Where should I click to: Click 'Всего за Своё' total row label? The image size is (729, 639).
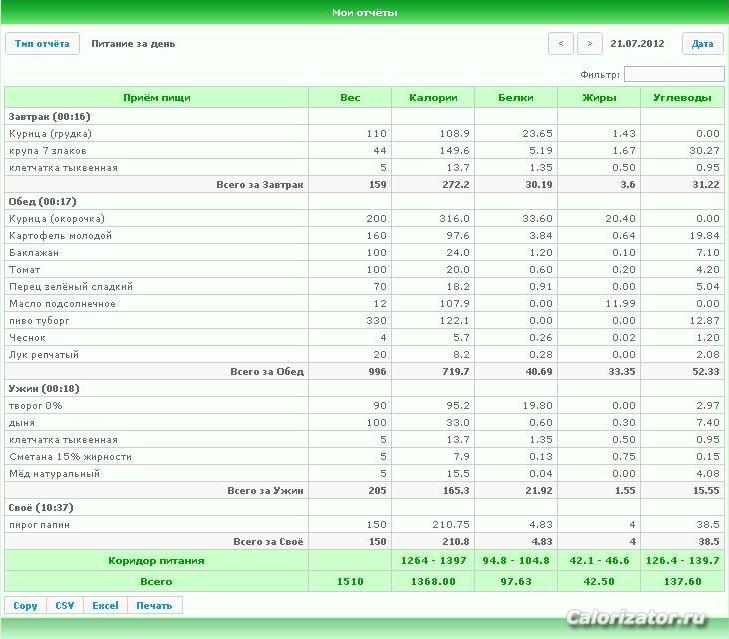click(x=268, y=542)
